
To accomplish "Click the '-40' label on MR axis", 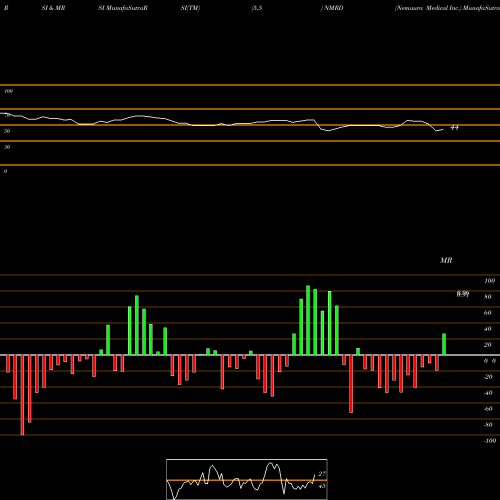I will (488, 393).
